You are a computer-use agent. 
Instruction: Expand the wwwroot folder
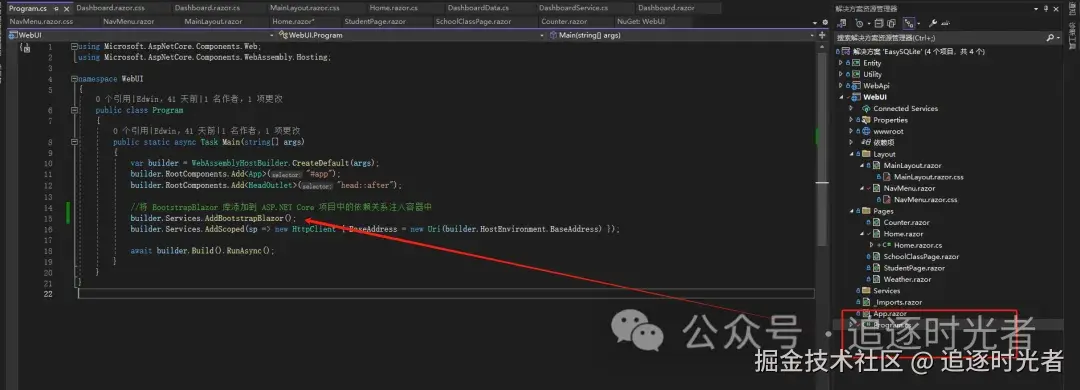click(851, 131)
